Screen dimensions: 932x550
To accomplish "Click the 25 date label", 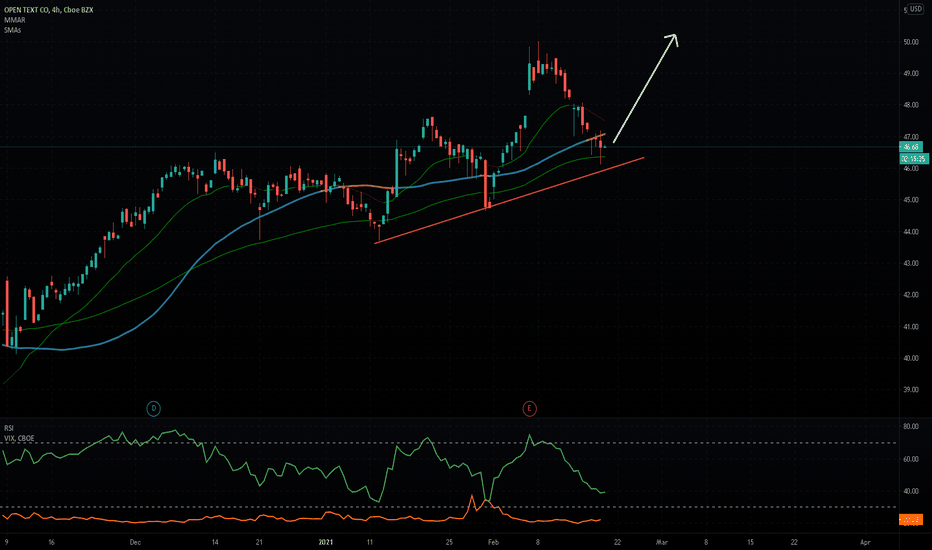I will pos(449,542).
